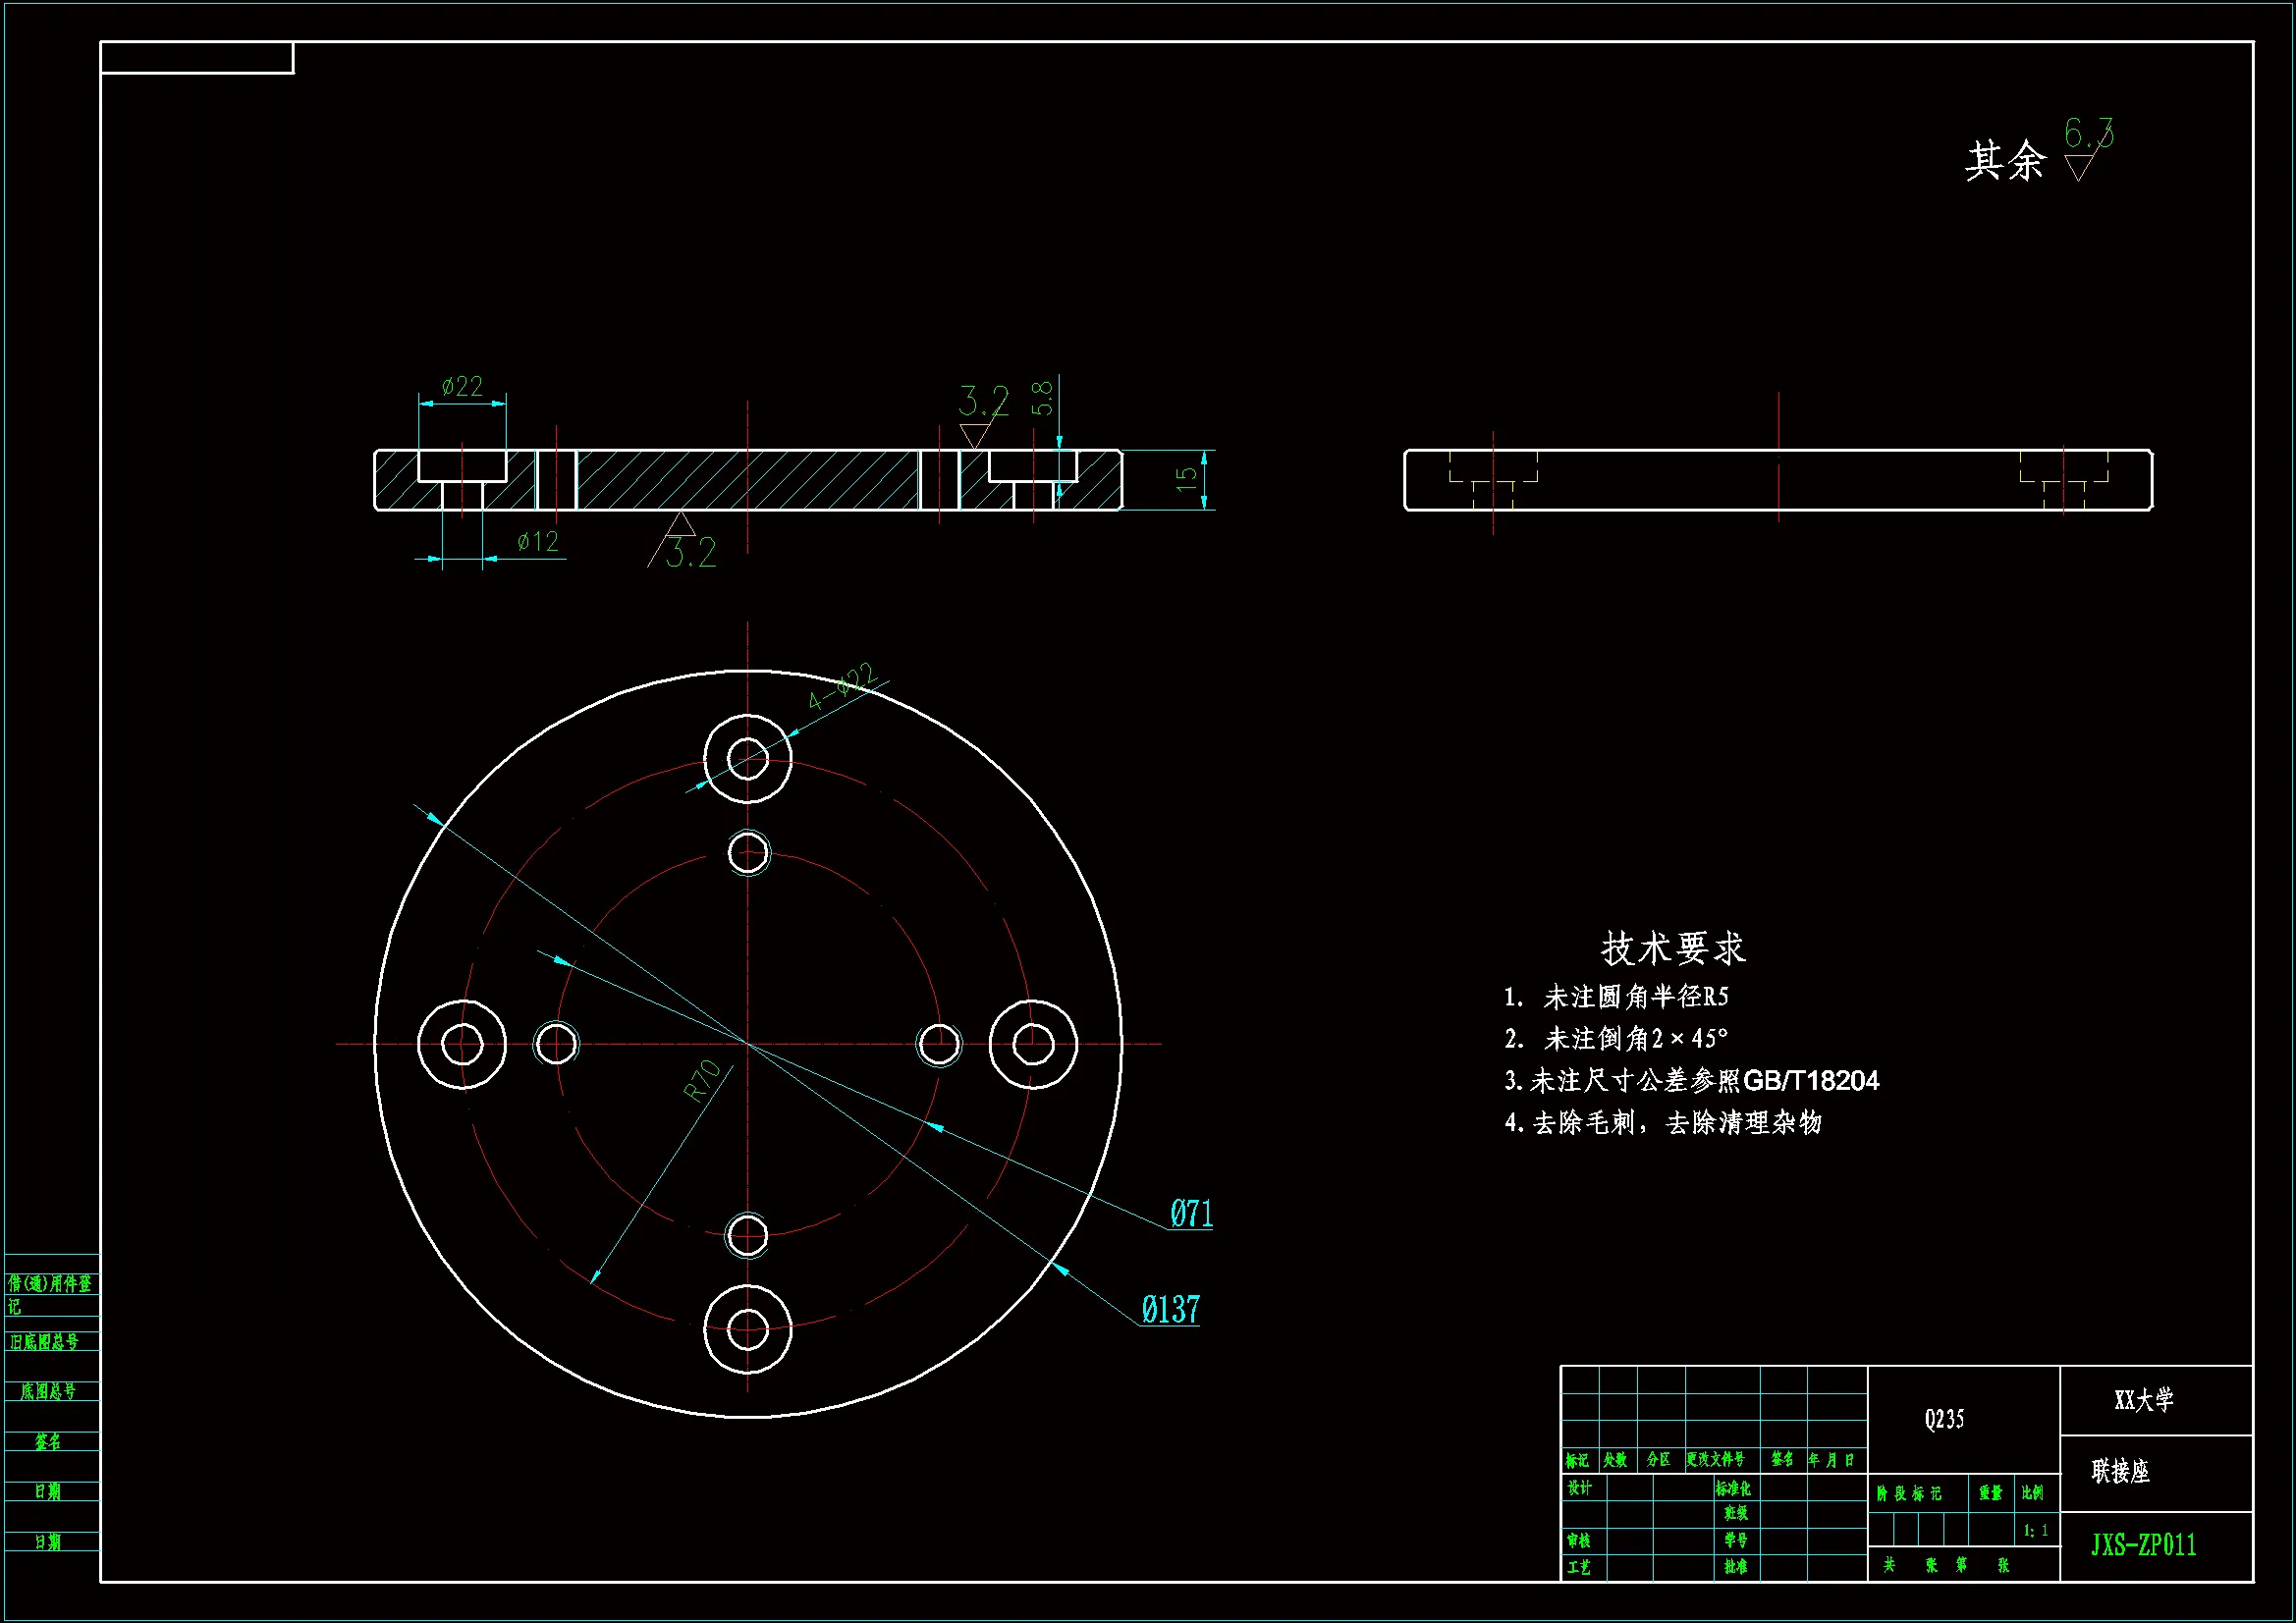Click the 其余 text near roughness symbol
This screenshot has width=2296, height=1623.
click(x=2005, y=160)
